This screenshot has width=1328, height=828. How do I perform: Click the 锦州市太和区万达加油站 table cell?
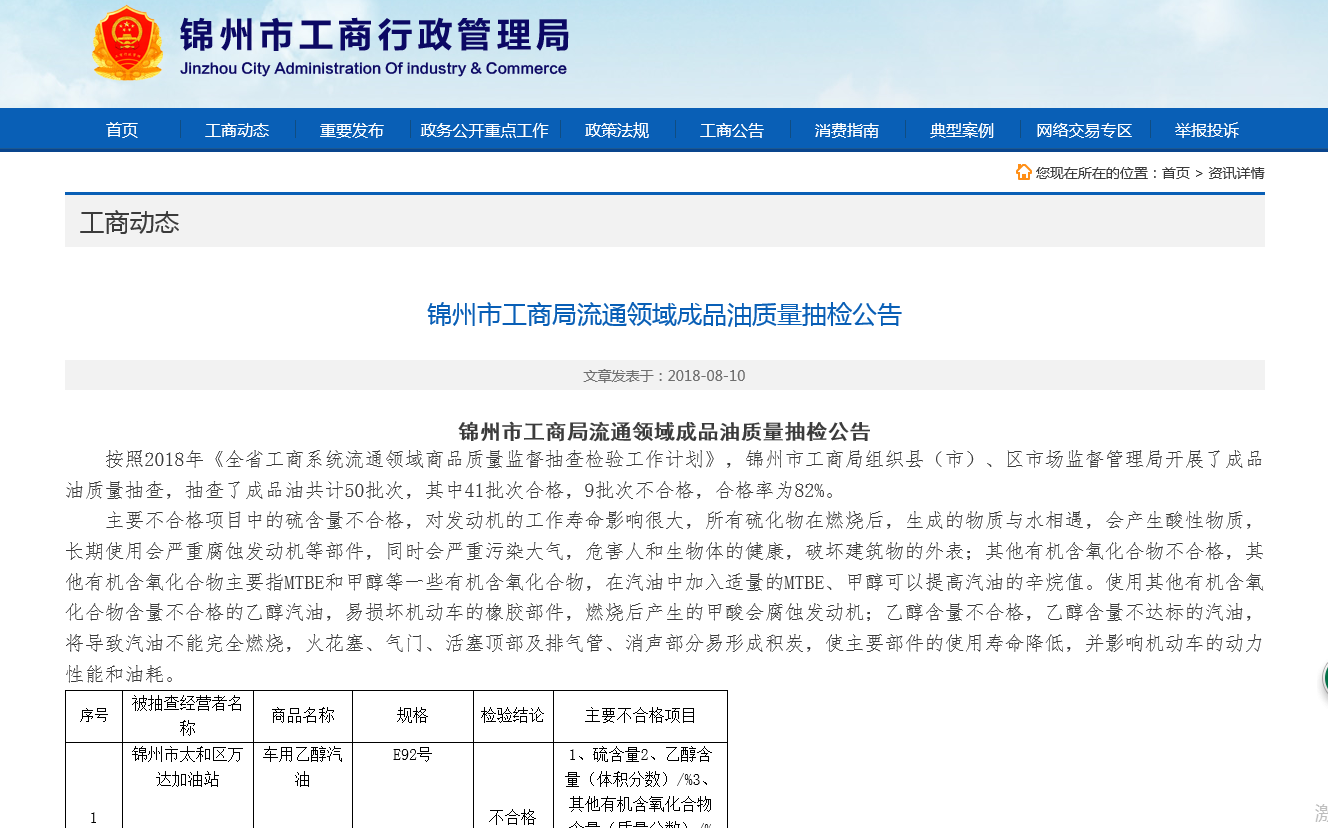click(x=188, y=766)
